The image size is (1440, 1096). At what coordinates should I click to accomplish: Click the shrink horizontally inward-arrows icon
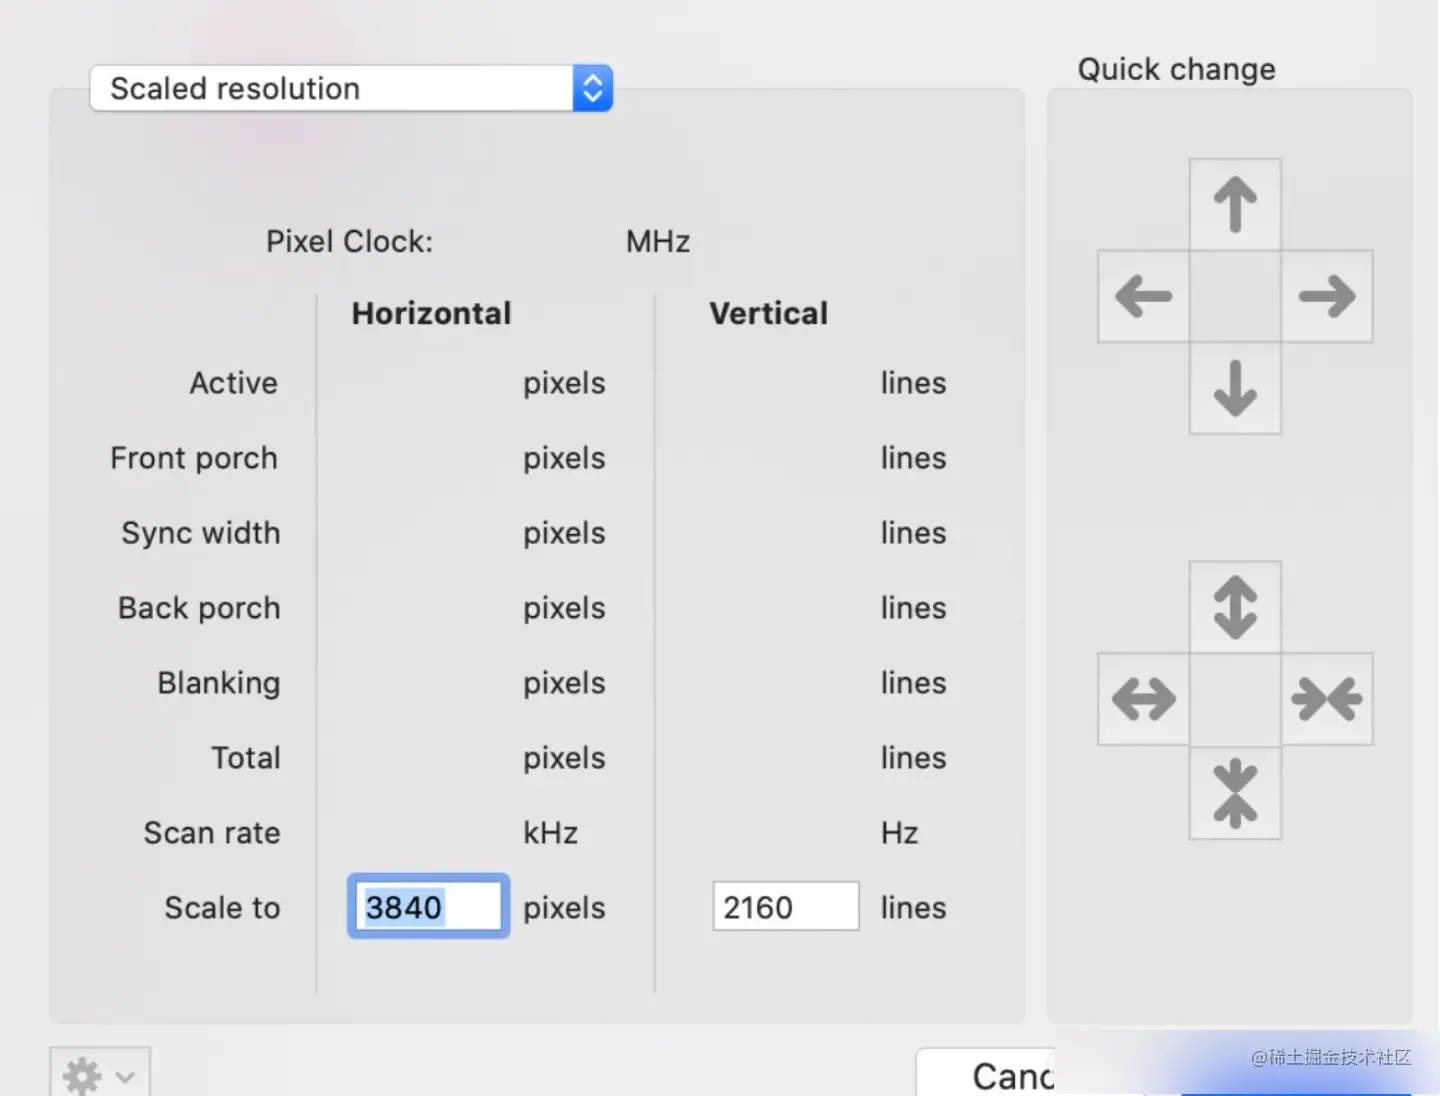tap(1327, 699)
